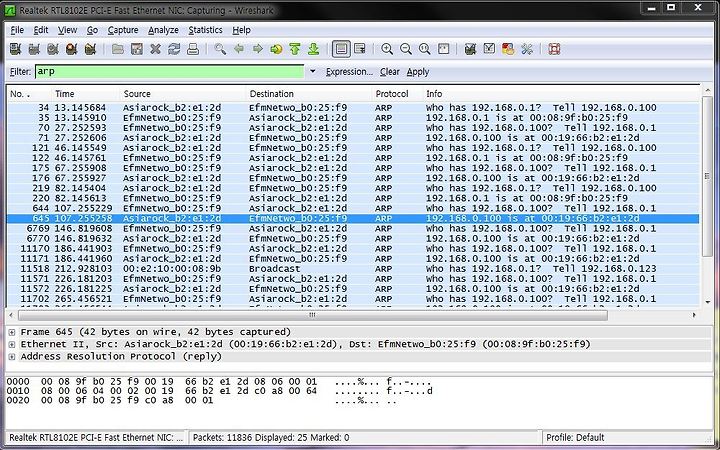Select packet 11518 from 00:e2:10:00:08:9b
Screen dimensions: 720x450
(353, 269)
